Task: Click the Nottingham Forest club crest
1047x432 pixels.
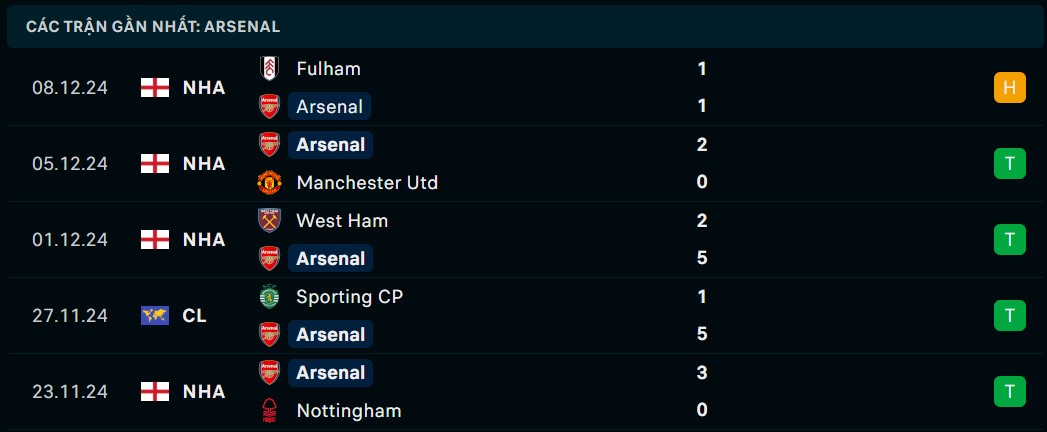Action: [x=269, y=411]
